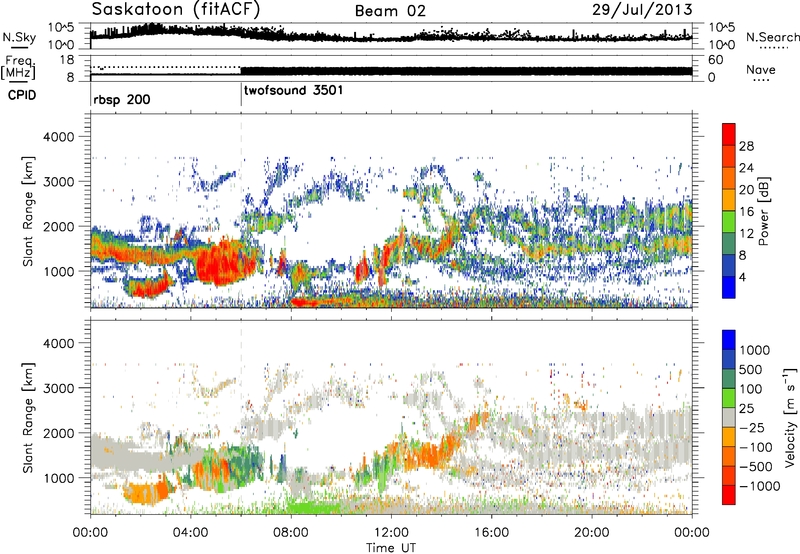Click the blue bottom segment of Power colorbar

click(729, 287)
